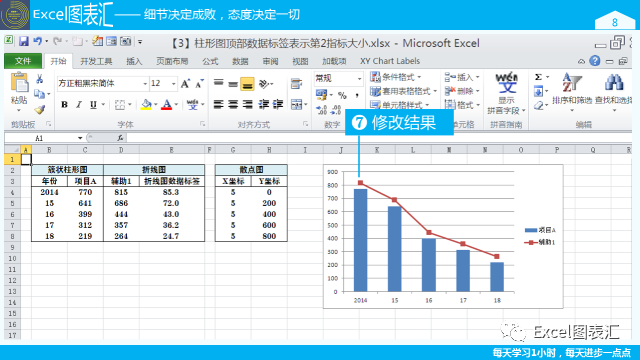Click the Save icon in quick access toolbar
This screenshot has width=640, height=360.
click(x=23, y=41)
